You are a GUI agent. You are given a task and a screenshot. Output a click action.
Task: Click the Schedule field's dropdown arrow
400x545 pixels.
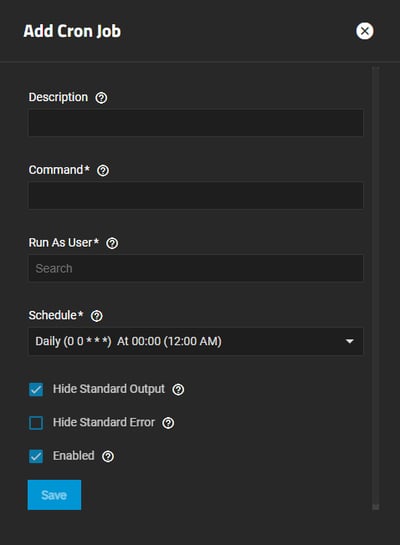[350, 341]
